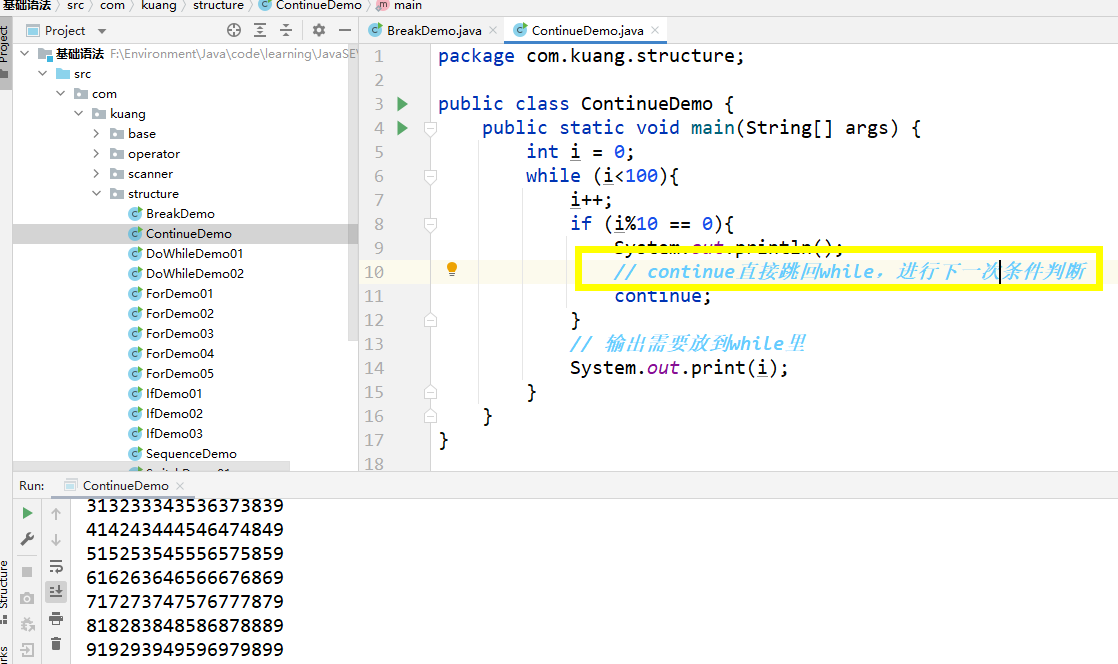Rerun ContinueDemo with green play button
The height and width of the screenshot is (664, 1118).
(x=27, y=513)
